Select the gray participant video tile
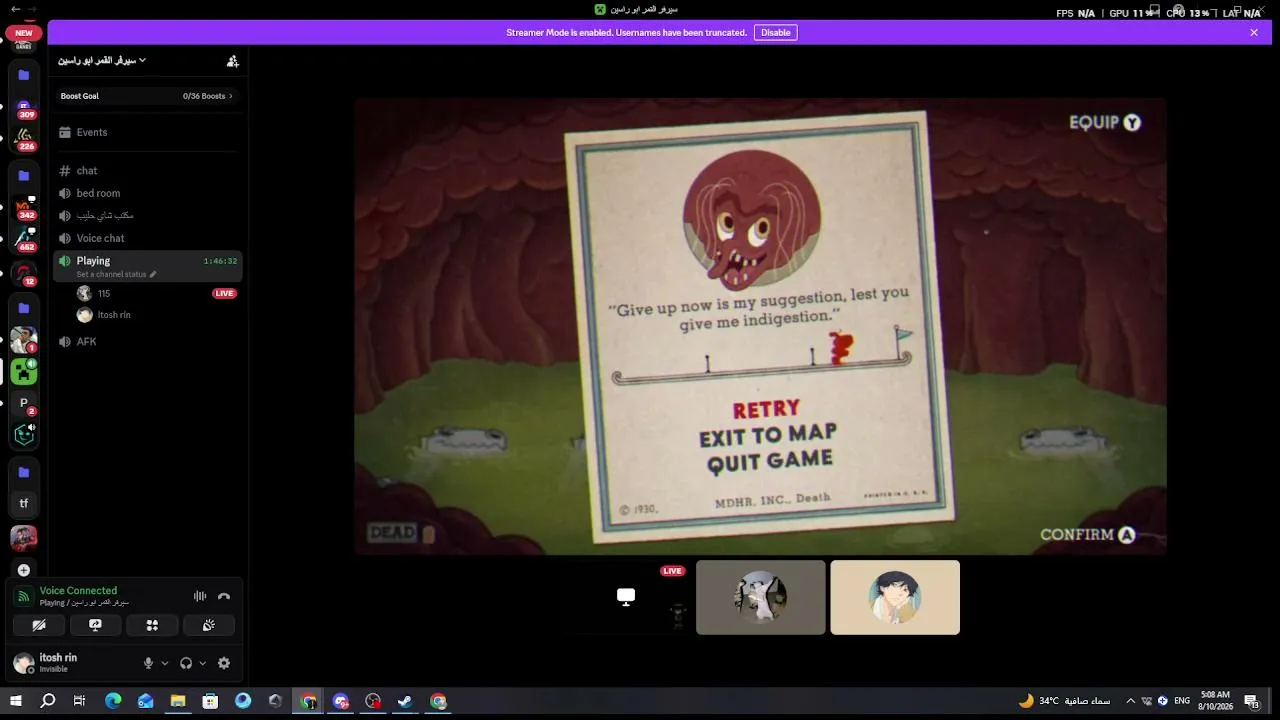This screenshot has height=720, width=1280. (x=761, y=597)
